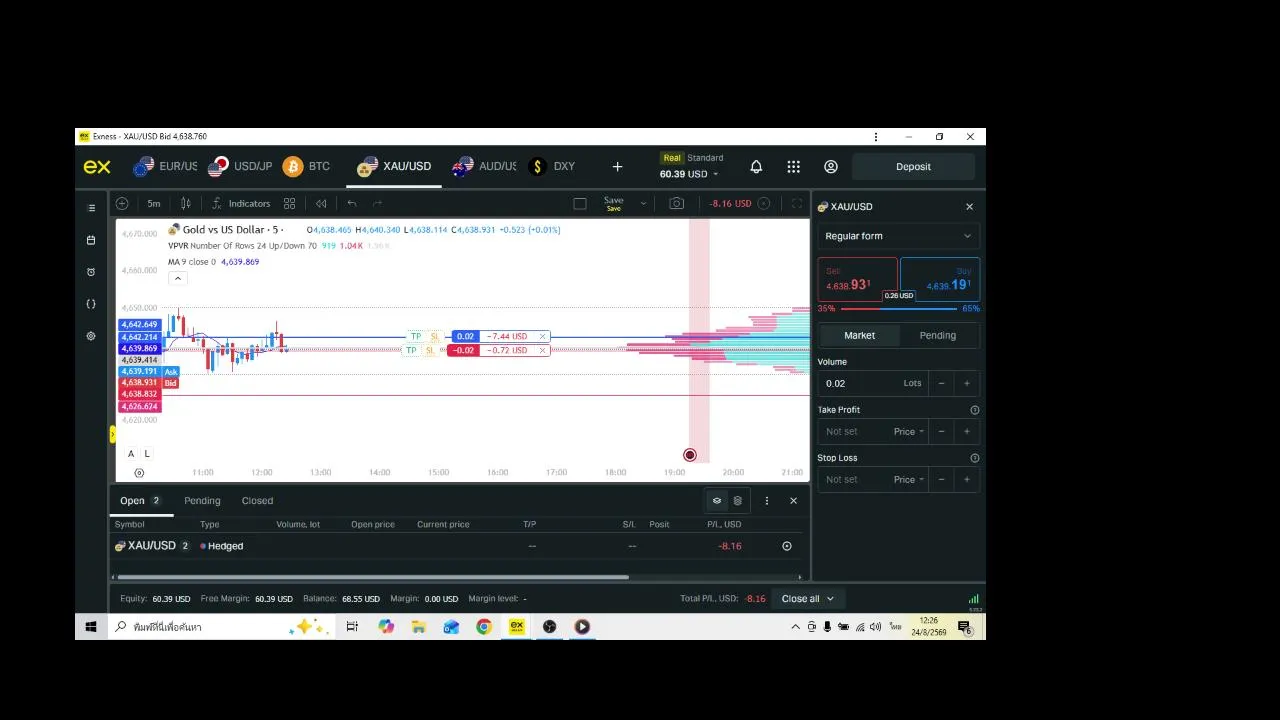
Task: Set SL on the -0.02 sell position
Action: (x=431, y=350)
